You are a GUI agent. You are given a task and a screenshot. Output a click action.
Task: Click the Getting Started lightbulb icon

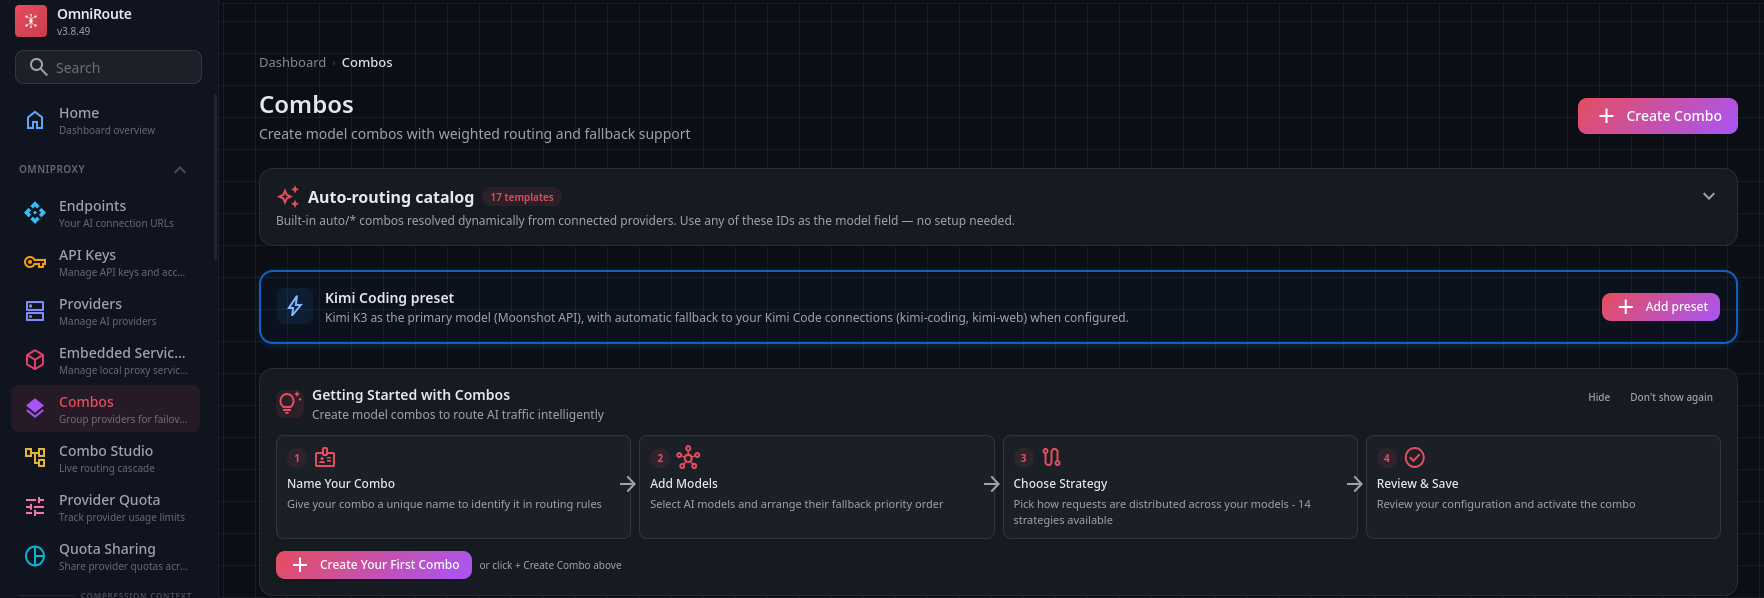pos(289,403)
